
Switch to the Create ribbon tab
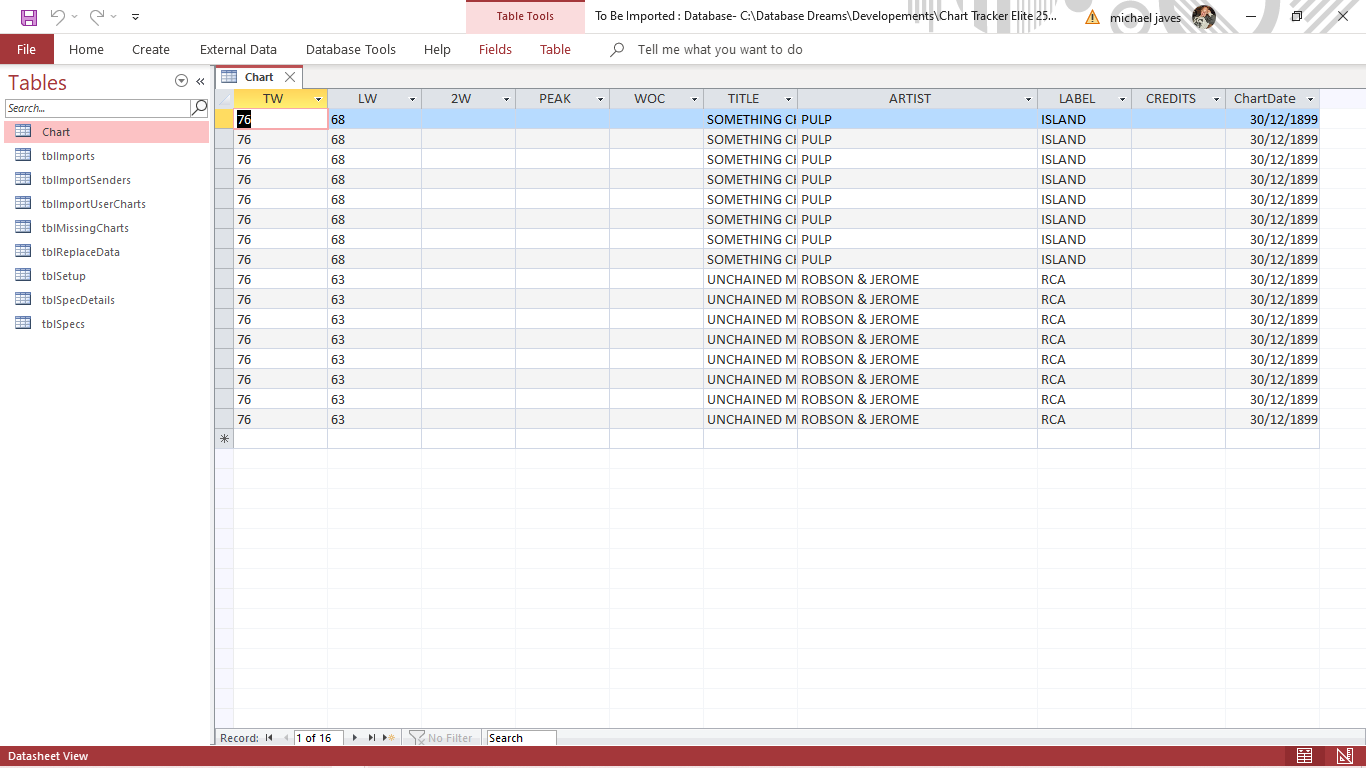point(151,49)
